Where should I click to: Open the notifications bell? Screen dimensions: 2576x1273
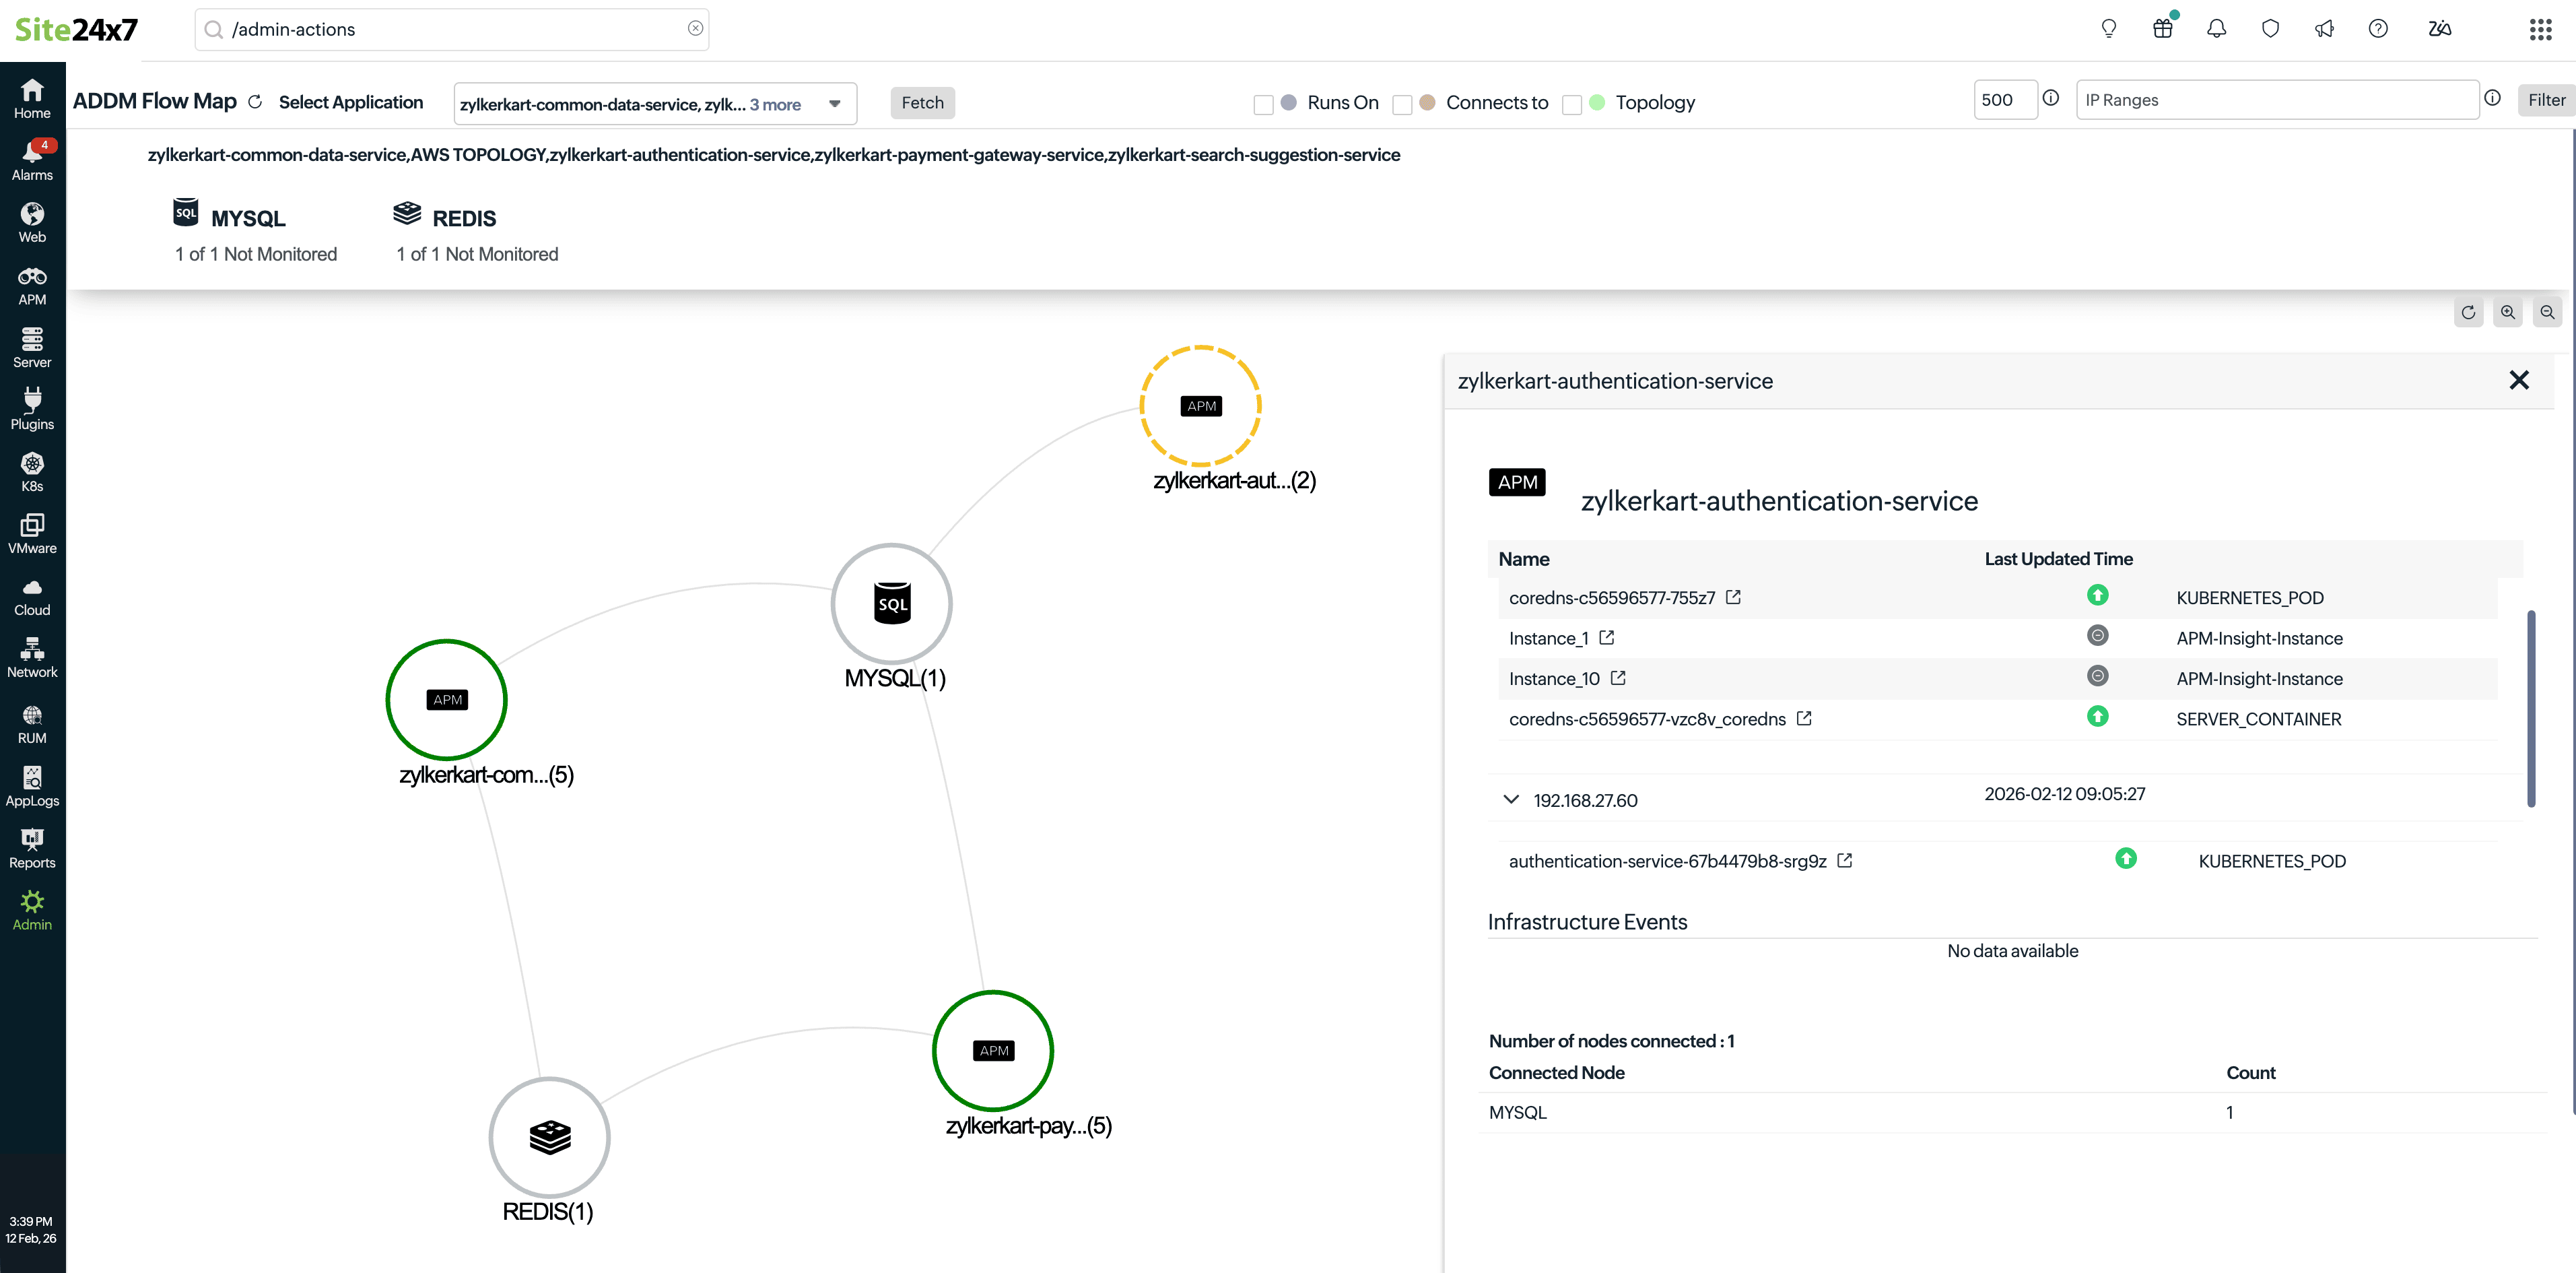[2216, 28]
